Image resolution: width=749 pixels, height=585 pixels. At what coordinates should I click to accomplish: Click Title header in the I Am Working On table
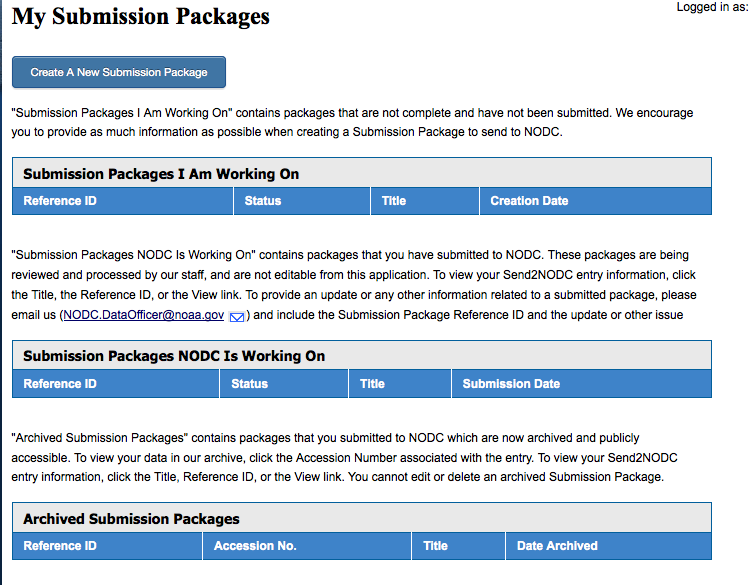[x=394, y=201]
